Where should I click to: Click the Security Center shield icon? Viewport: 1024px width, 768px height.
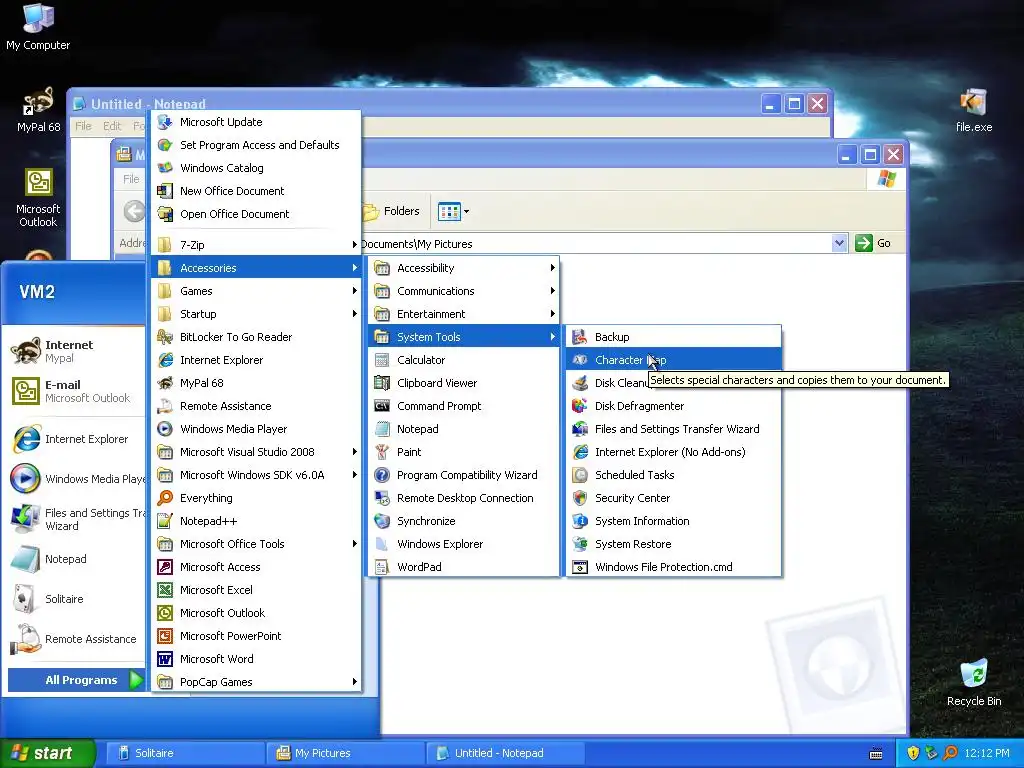(580, 498)
